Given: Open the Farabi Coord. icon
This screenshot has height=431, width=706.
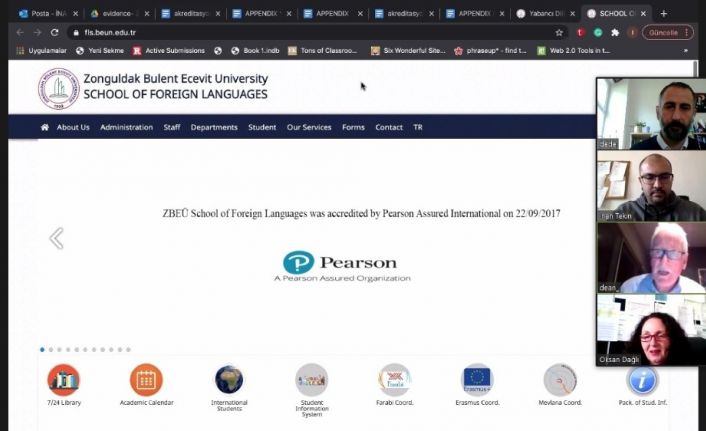Looking at the screenshot, I should point(394,380).
